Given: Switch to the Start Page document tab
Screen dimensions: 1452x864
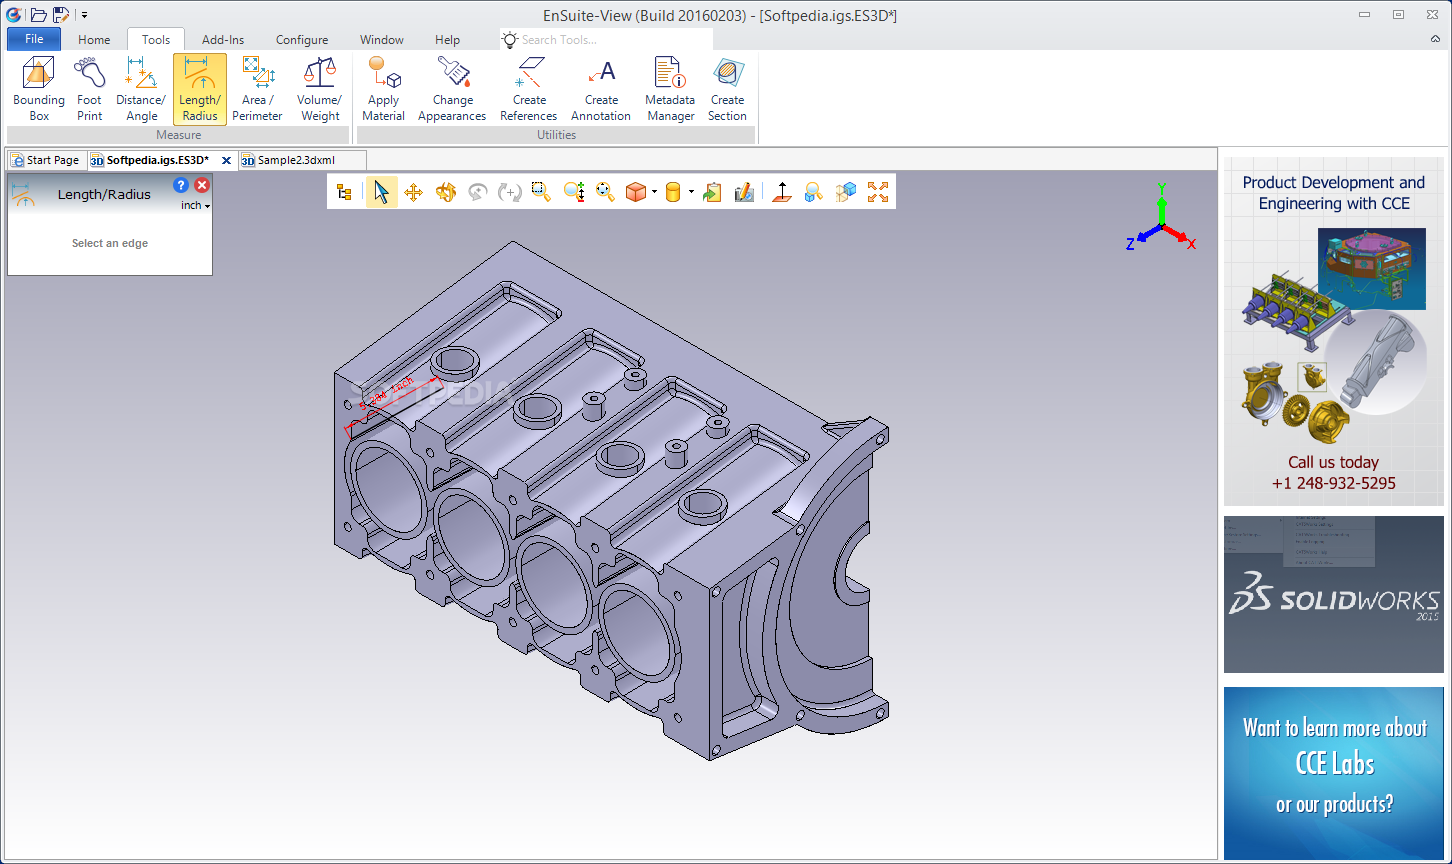Looking at the screenshot, I should (45, 160).
